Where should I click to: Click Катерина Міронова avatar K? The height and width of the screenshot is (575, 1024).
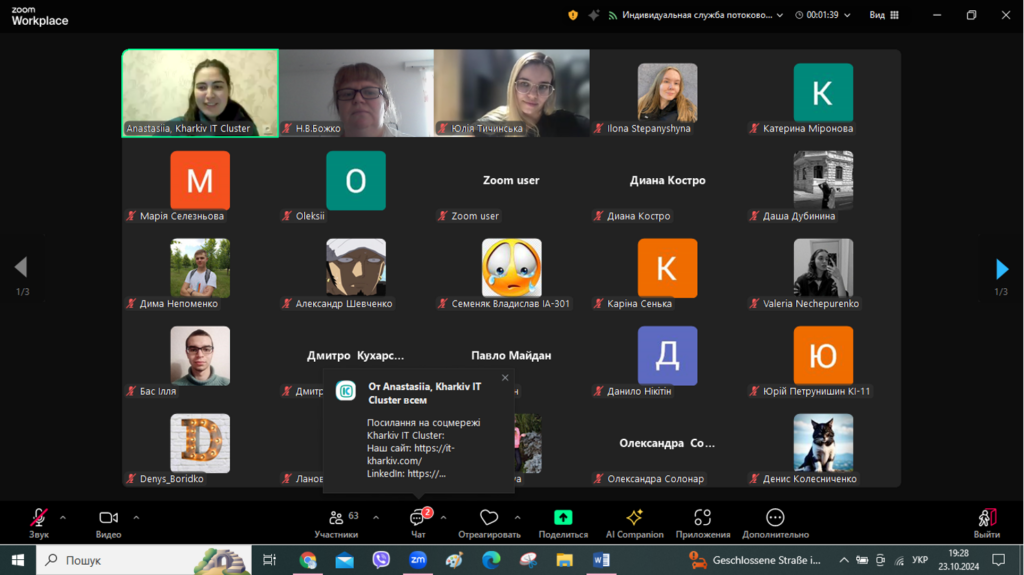(x=823, y=93)
